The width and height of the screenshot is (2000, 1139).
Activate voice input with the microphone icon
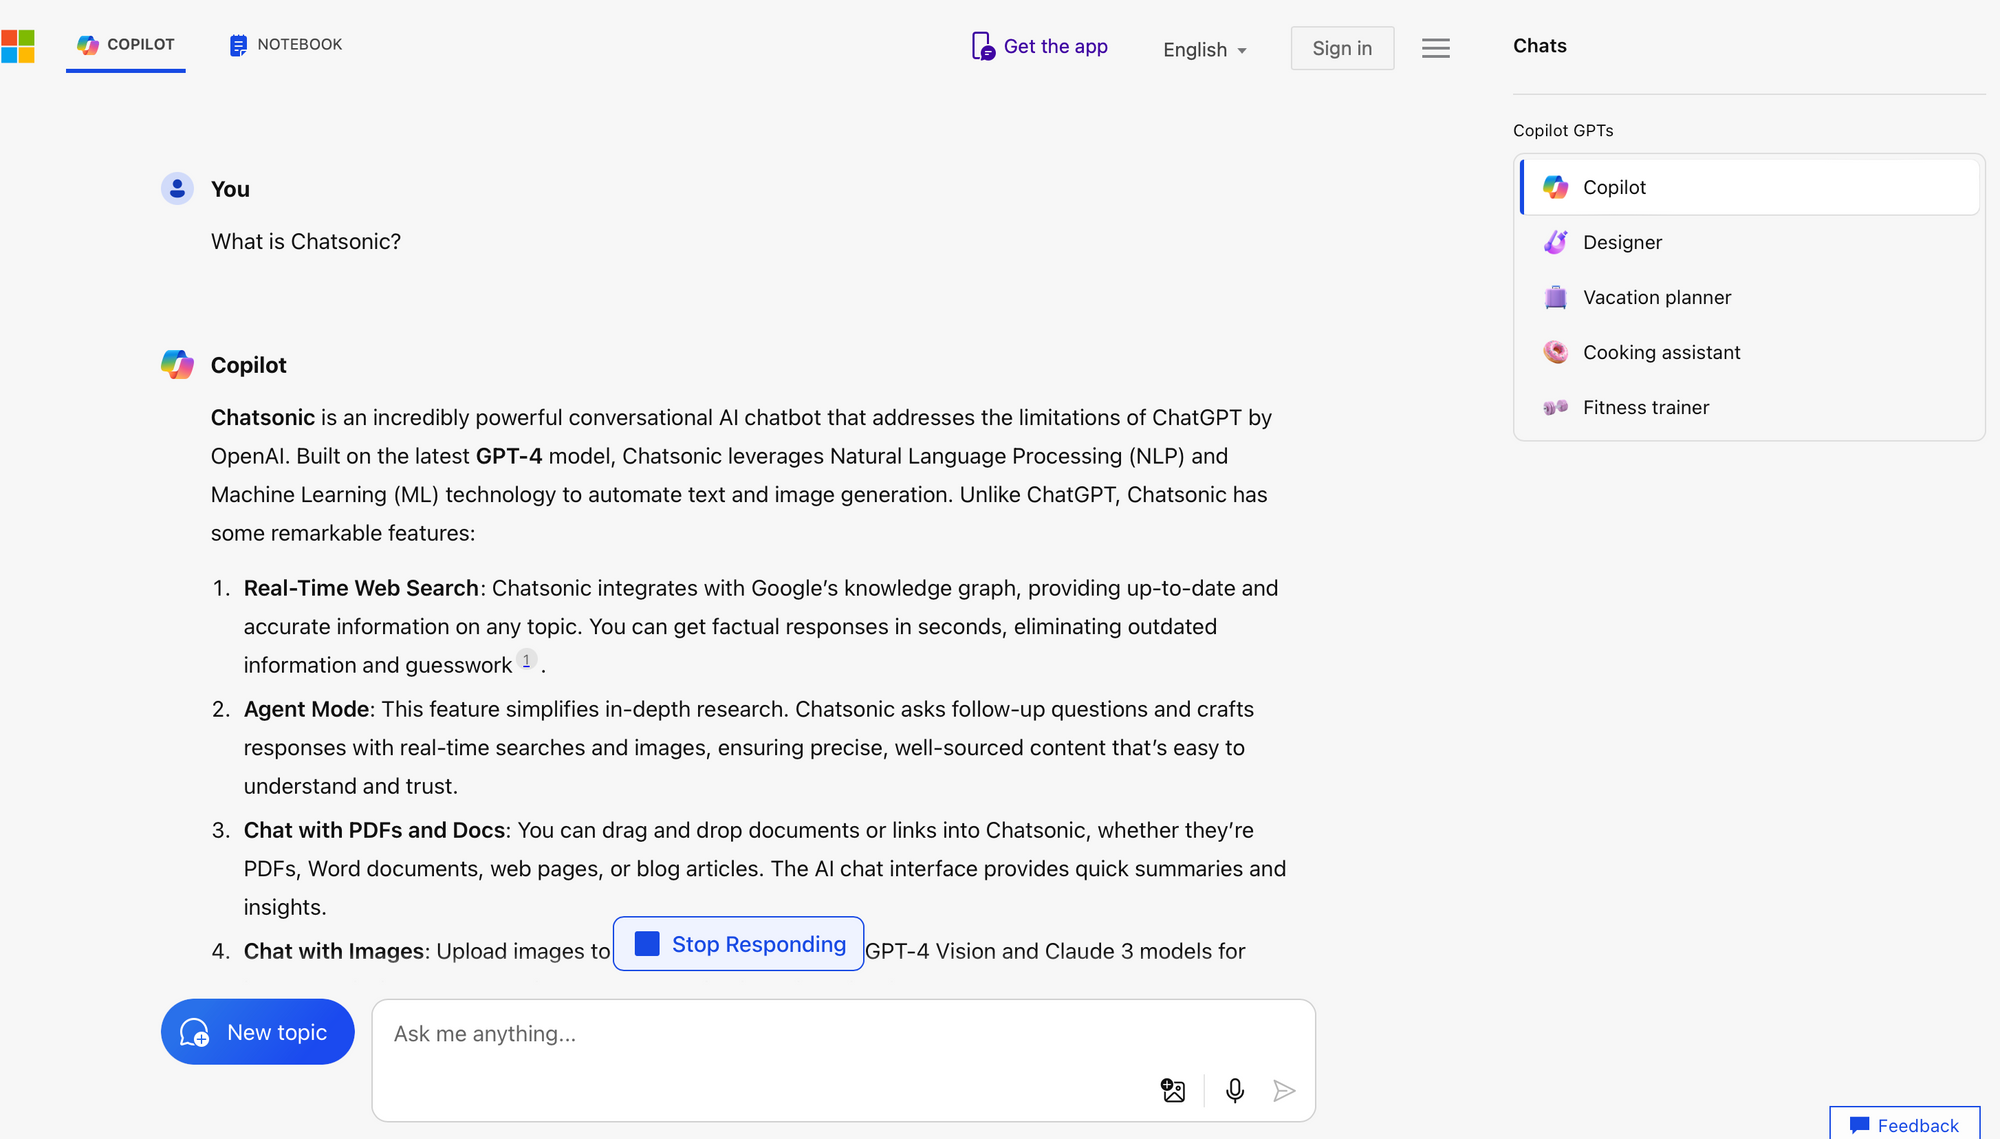point(1235,1090)
